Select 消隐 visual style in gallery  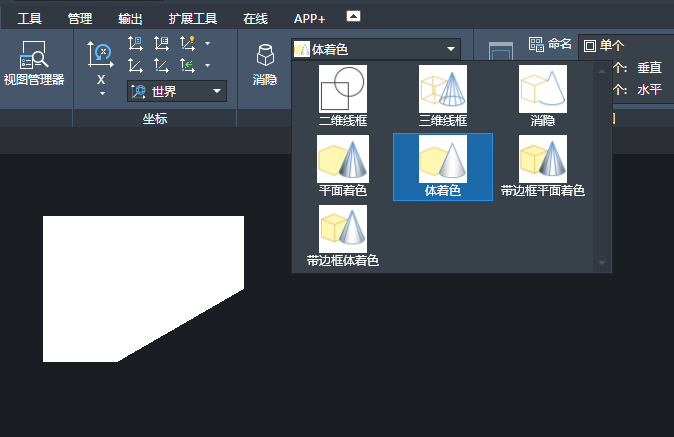point(542,95)
